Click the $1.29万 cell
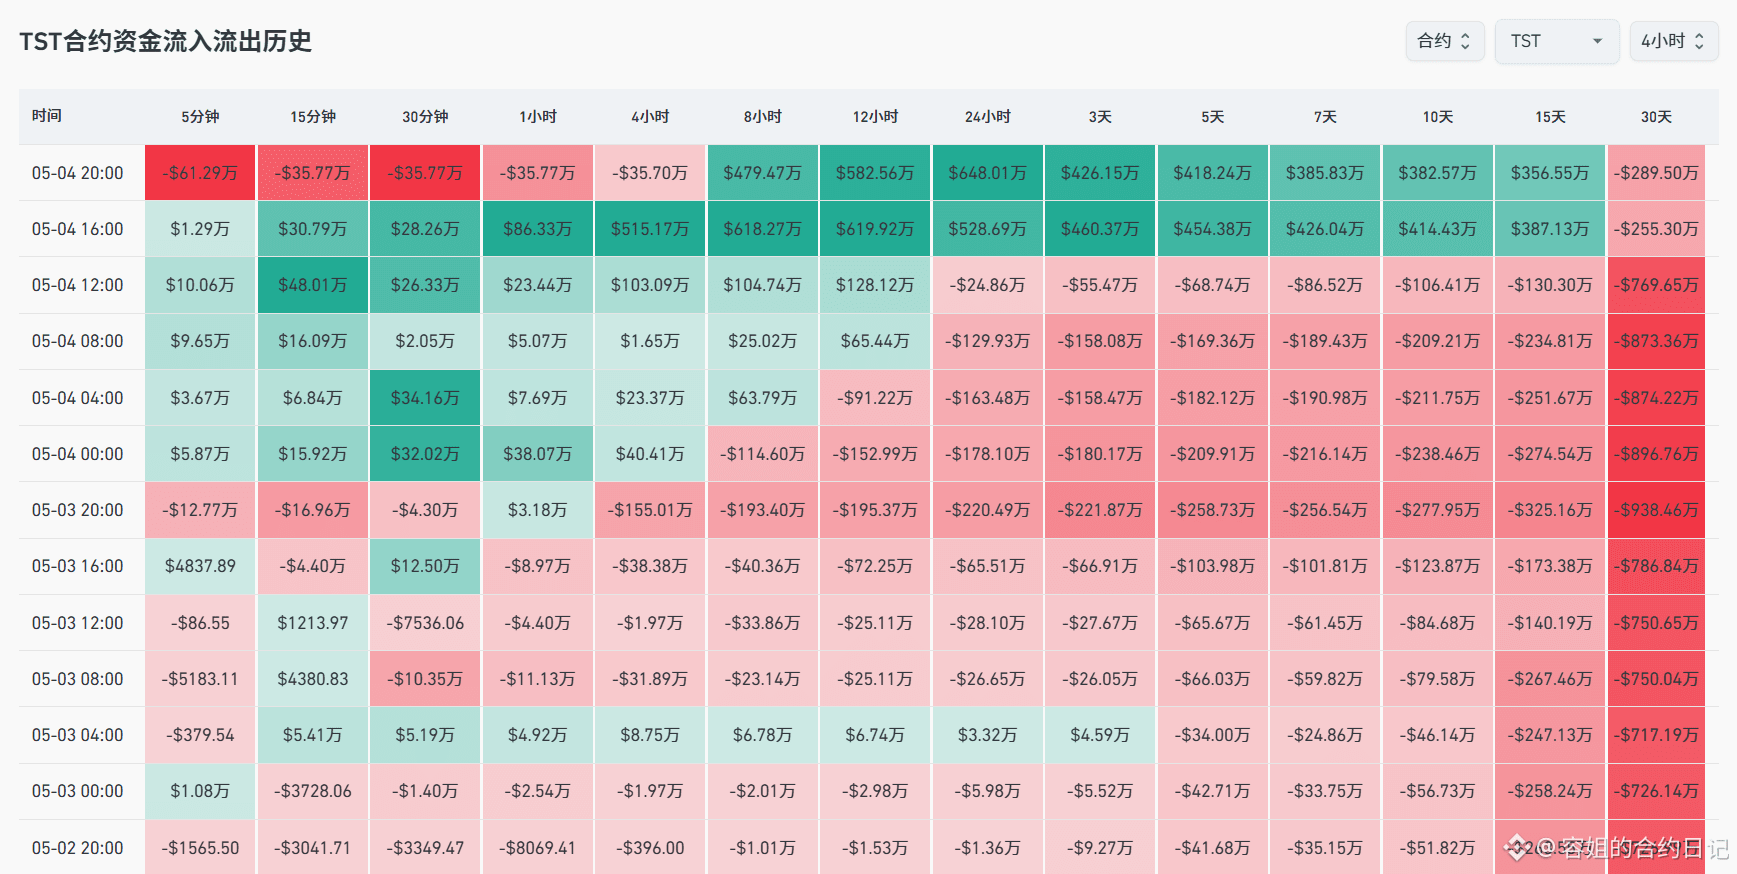The width and height of the screenshot is (1737, 874). pos(200,229)
